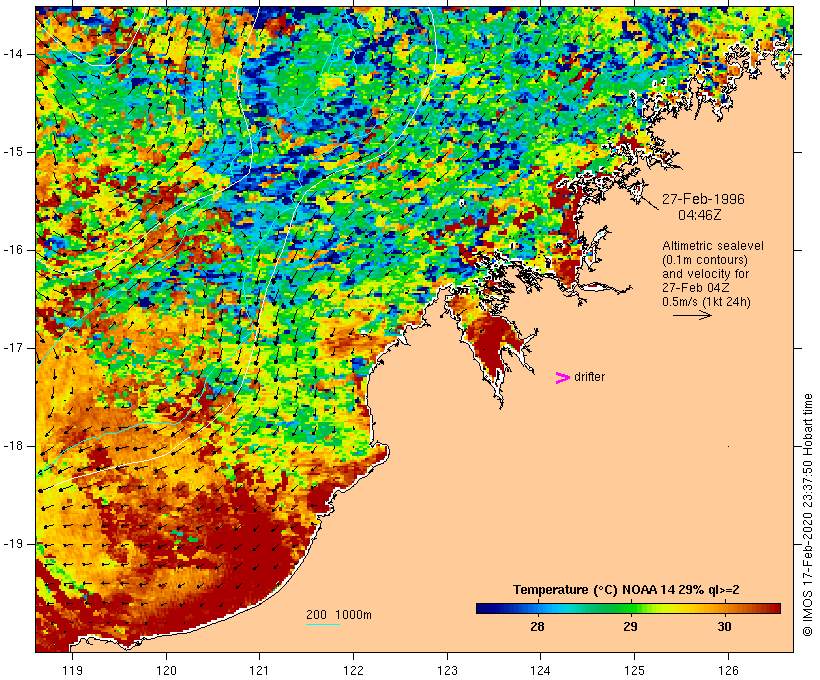This screenshot has width=820, height=680.
Task: Click the '120' longitude axis label
Action: (166, 670)
